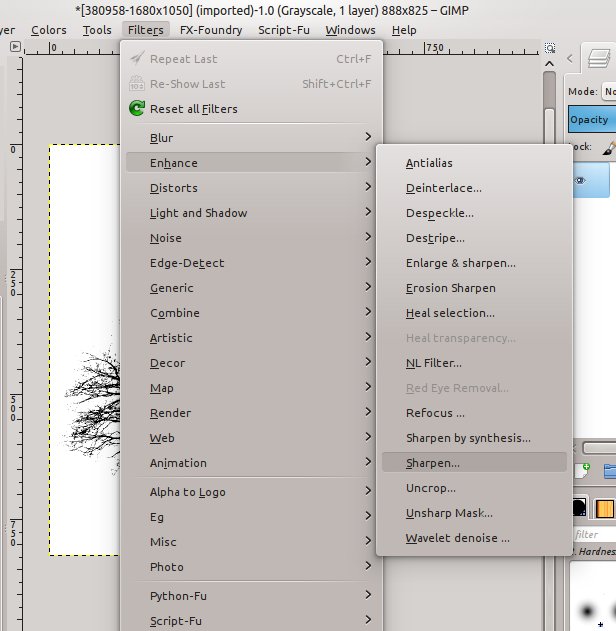Select Wavelet denoise ... filter
This screenshot has height=631, width=616.
click(x=474, y=537)
